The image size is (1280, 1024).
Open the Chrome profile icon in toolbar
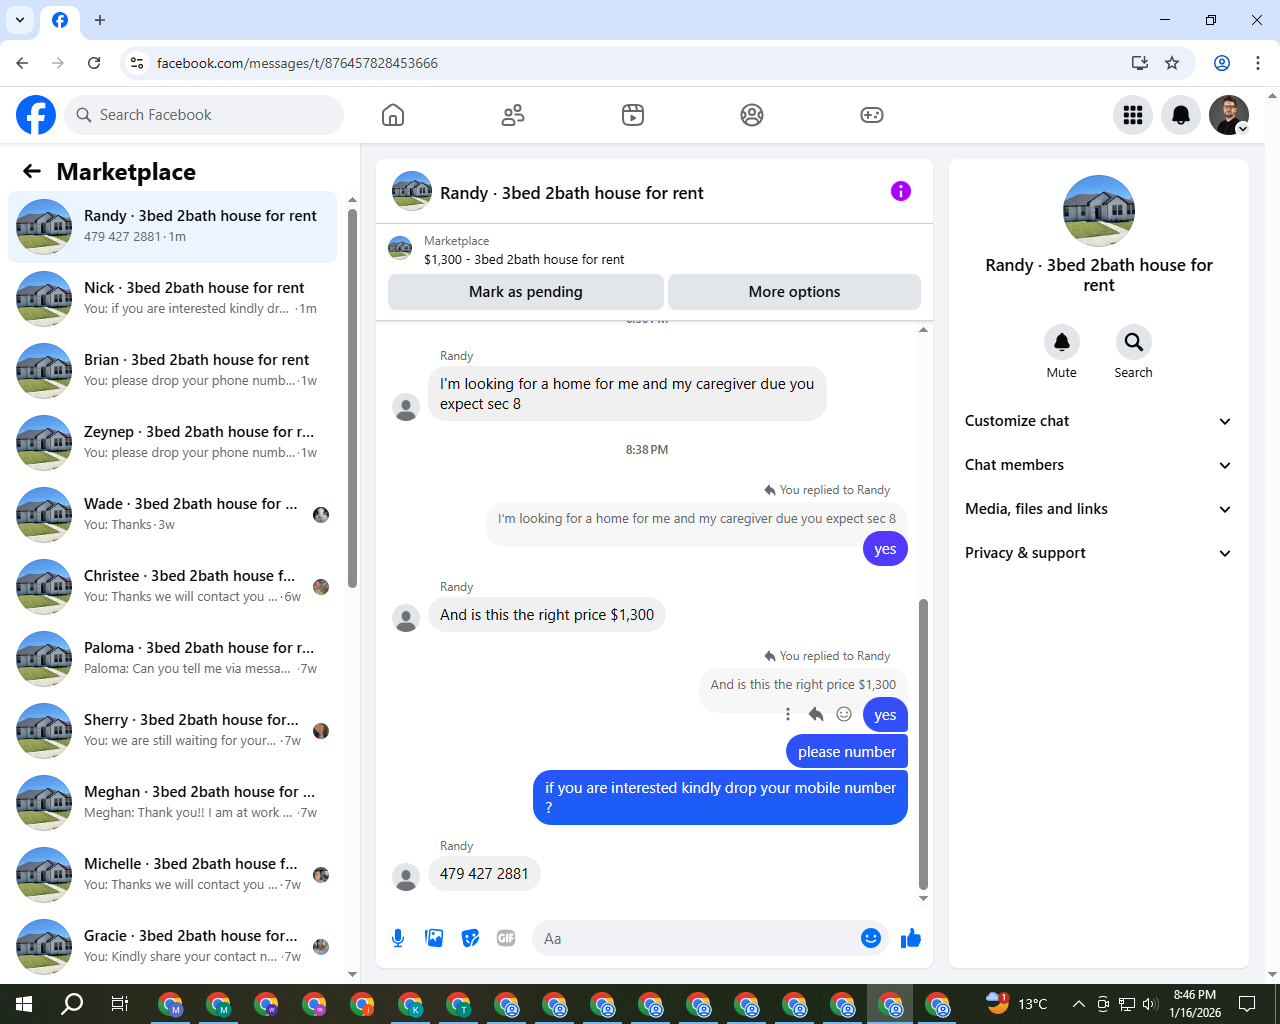click(x=1222, y=63)
